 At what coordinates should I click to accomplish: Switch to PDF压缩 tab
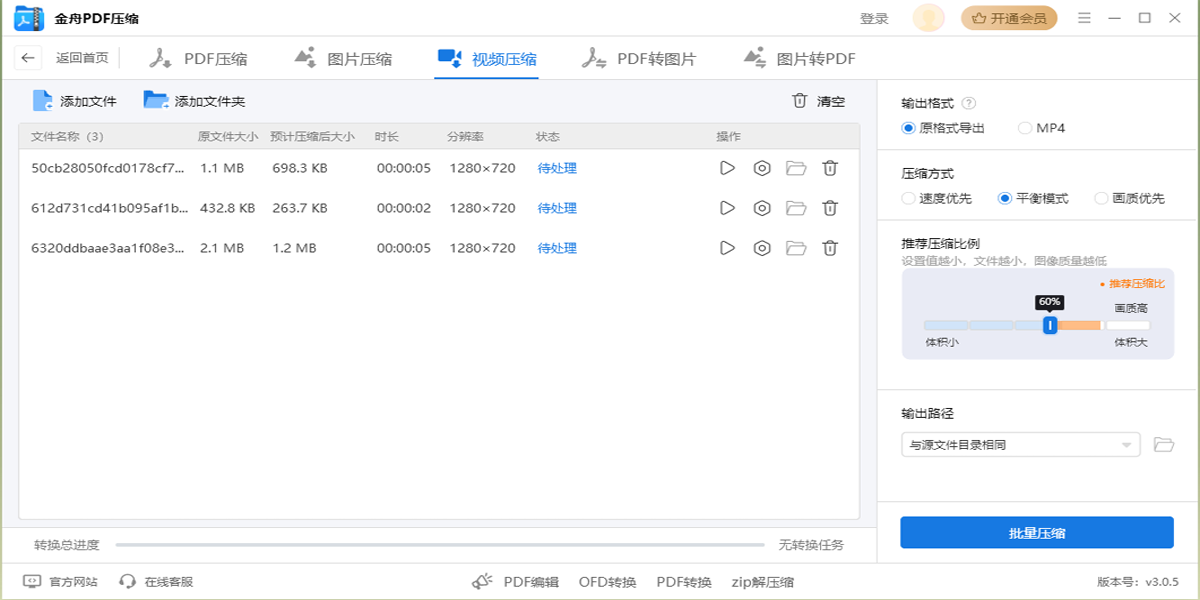point(198,59)
